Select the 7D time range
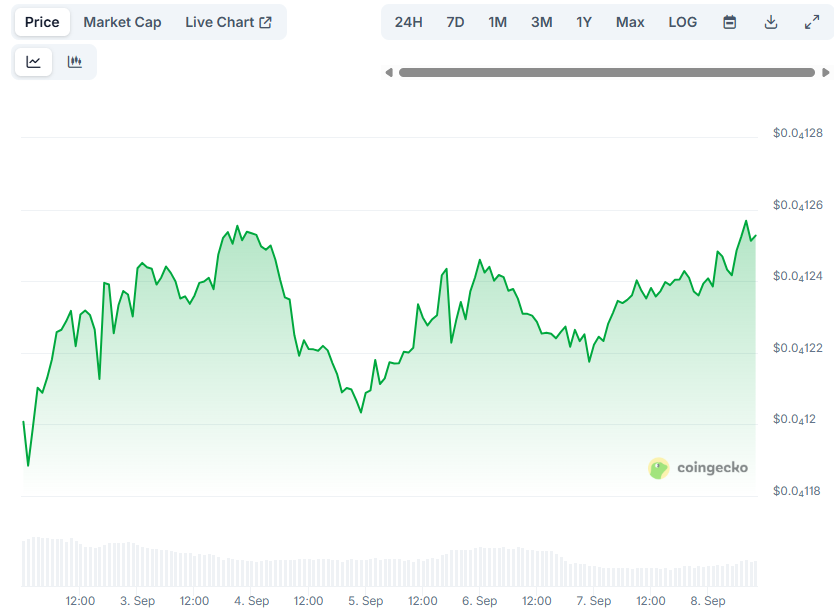 [x=455, y=21]
